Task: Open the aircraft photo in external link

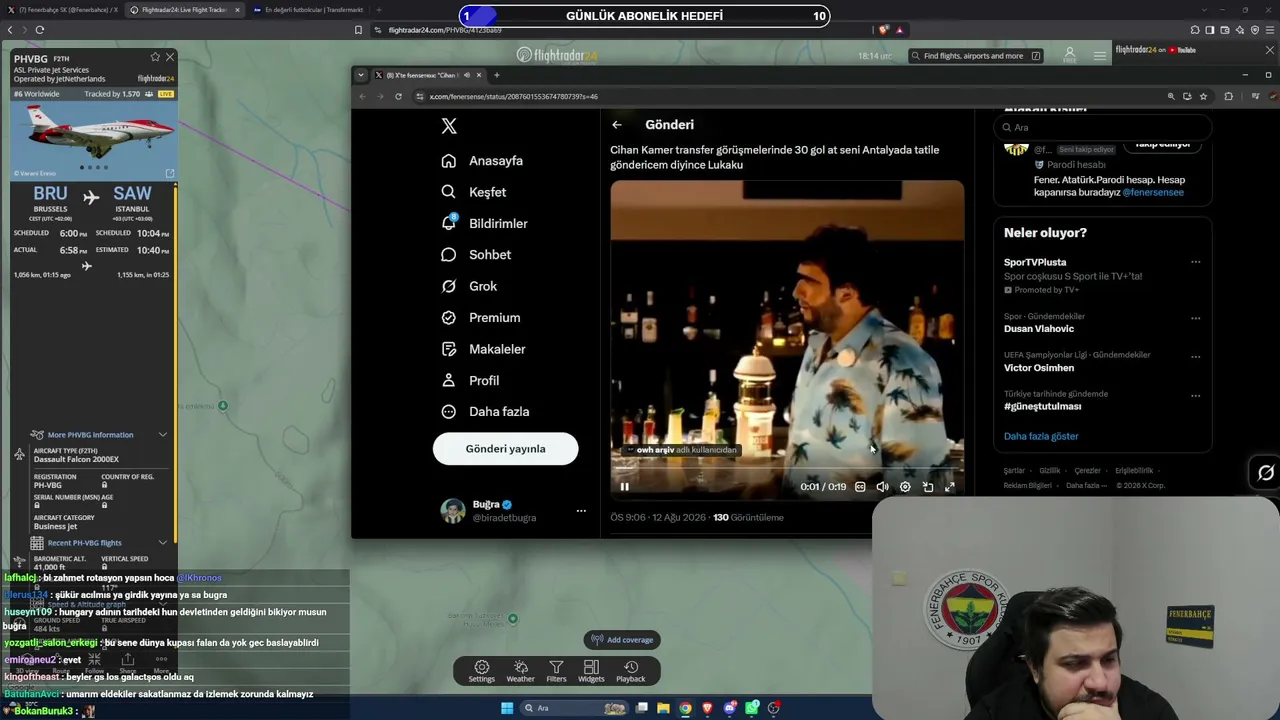Action: tap(169, 173)
